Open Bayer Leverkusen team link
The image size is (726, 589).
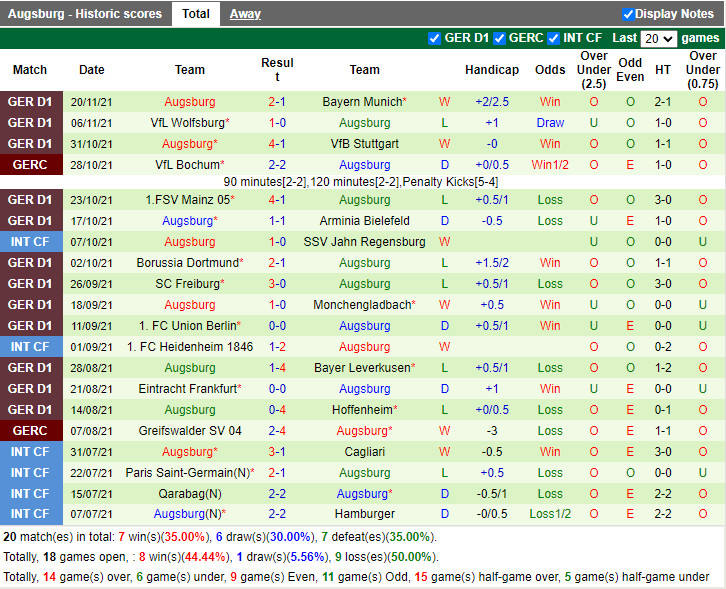coord(364,368)
